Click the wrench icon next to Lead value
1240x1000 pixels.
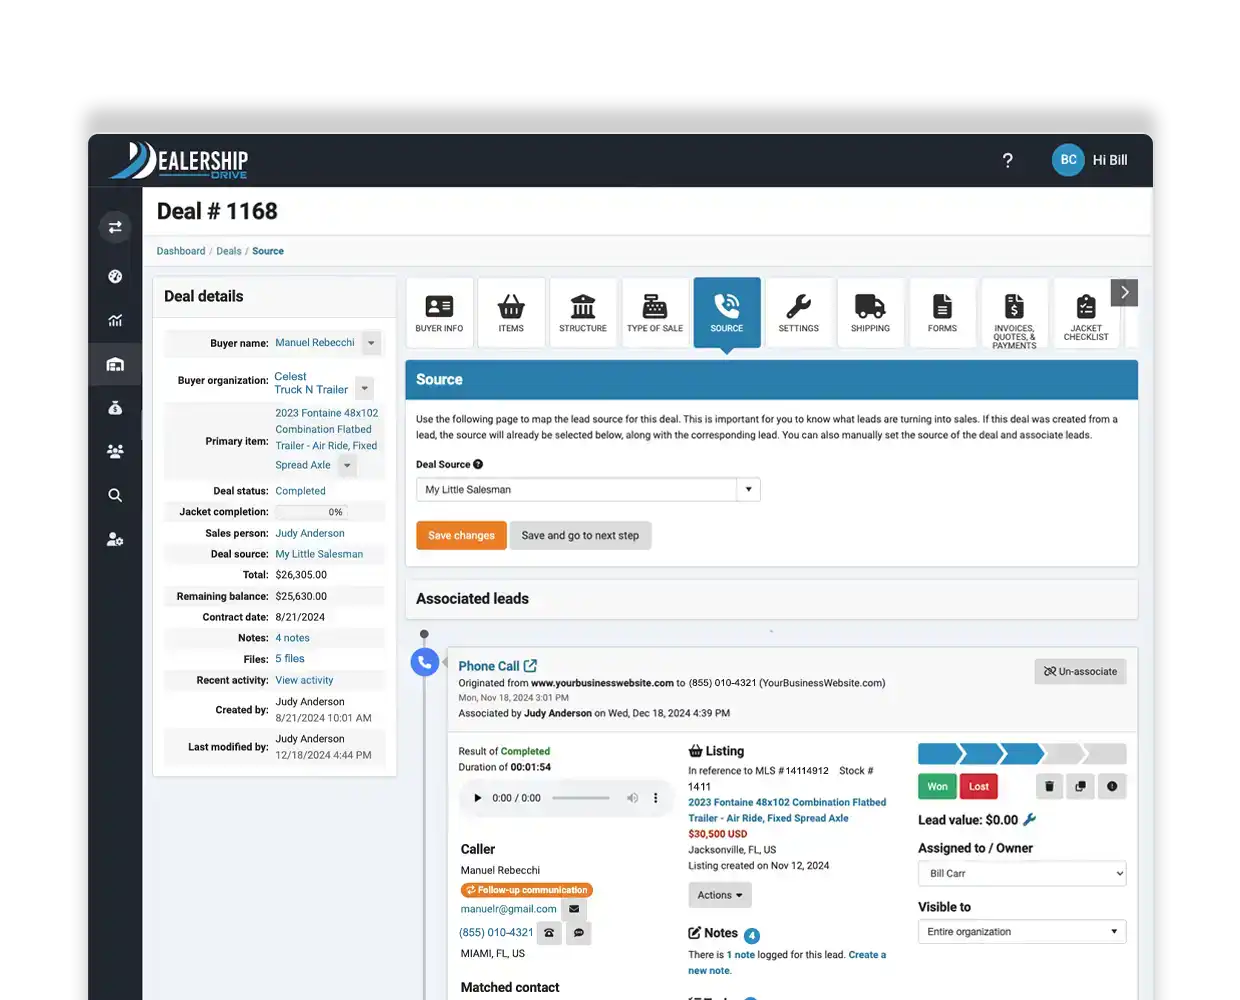(1030, 820)
